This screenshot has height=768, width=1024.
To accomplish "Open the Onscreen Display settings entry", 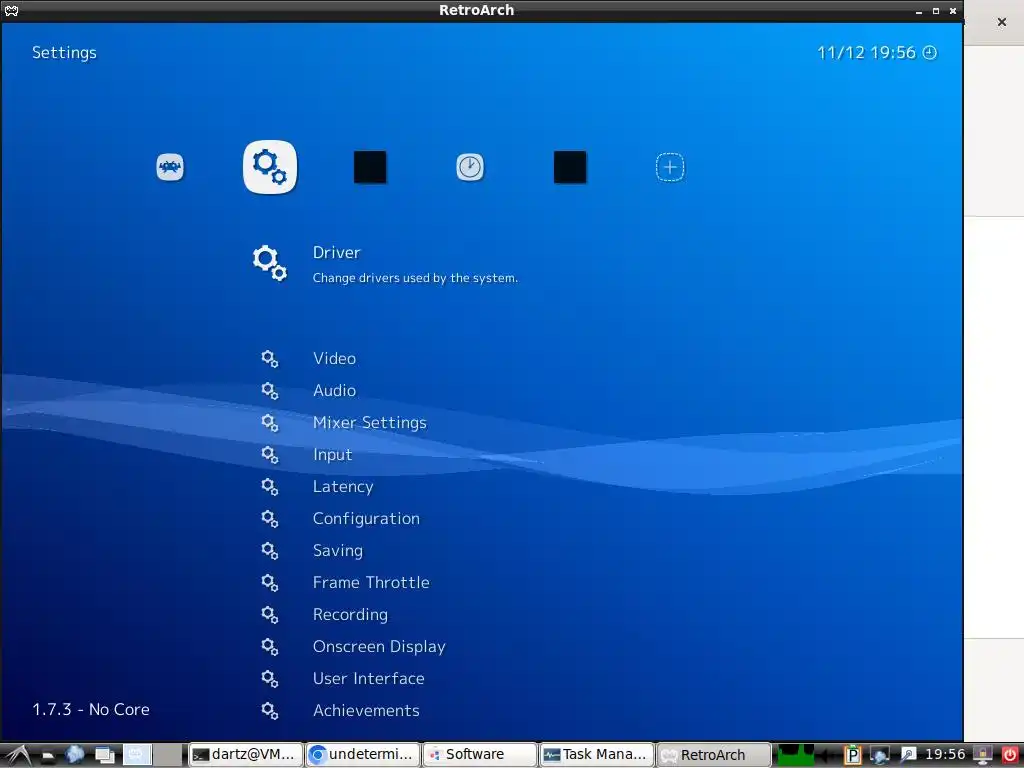I will click(x=379, y=647).
